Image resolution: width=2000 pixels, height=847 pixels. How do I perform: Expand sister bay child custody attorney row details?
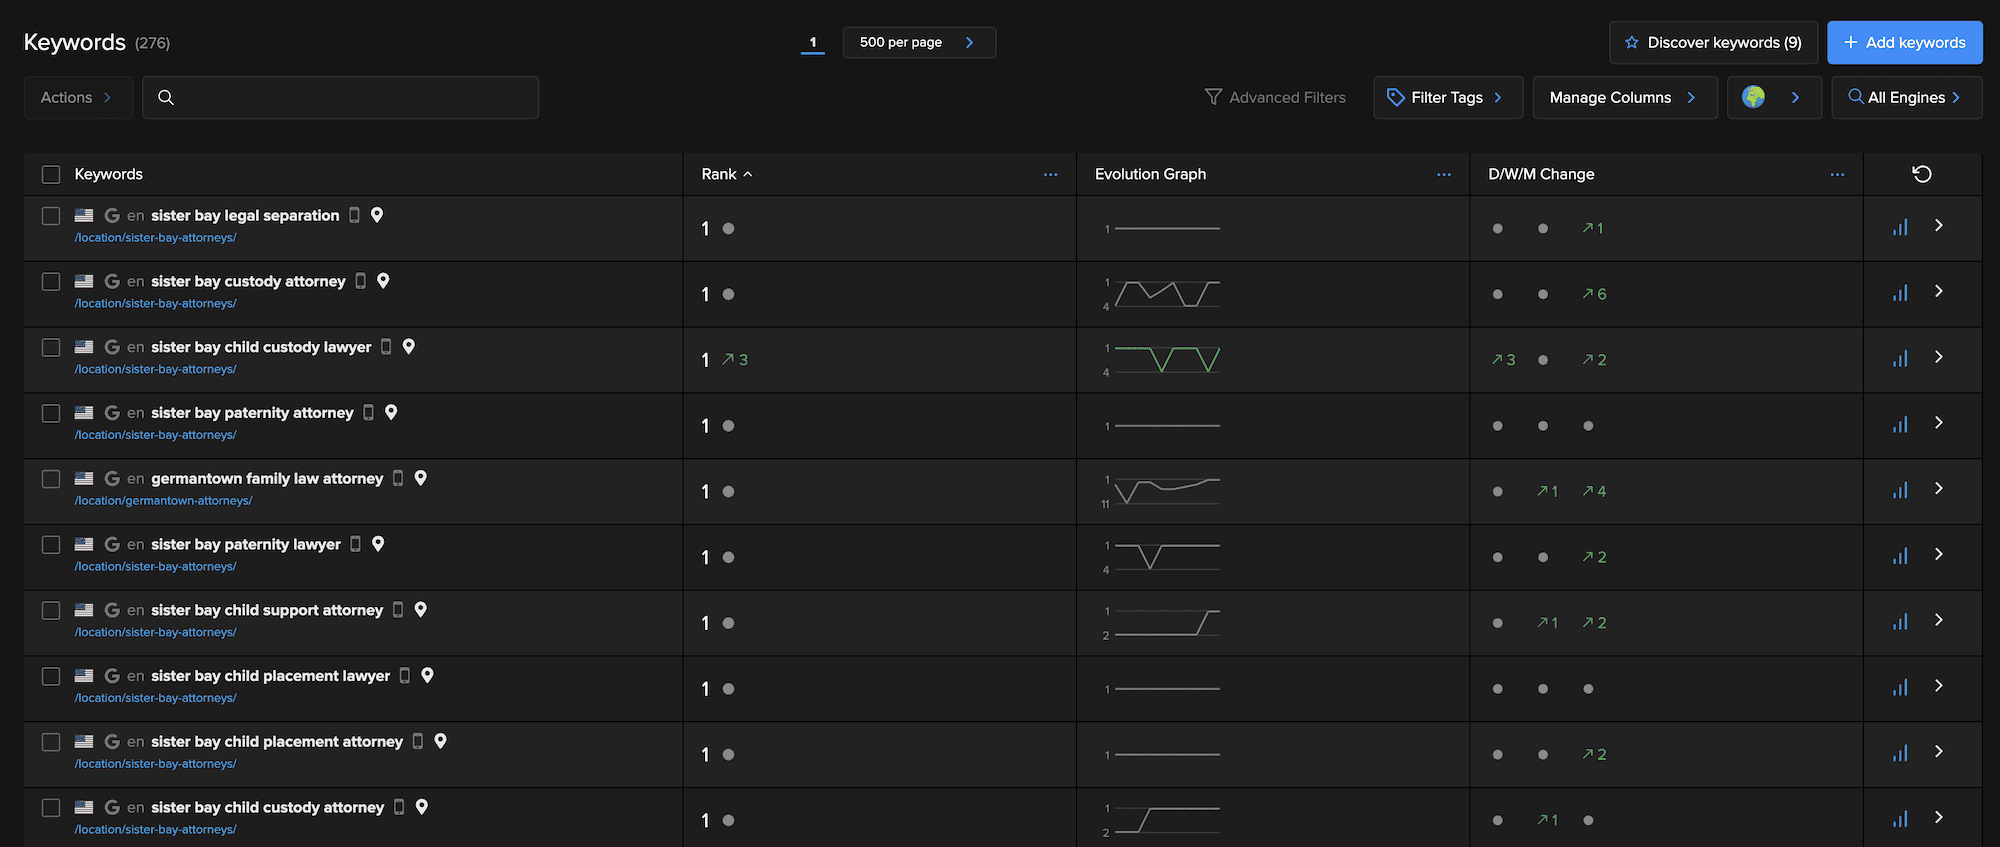pyautogui.click(x=1939, y=817)
